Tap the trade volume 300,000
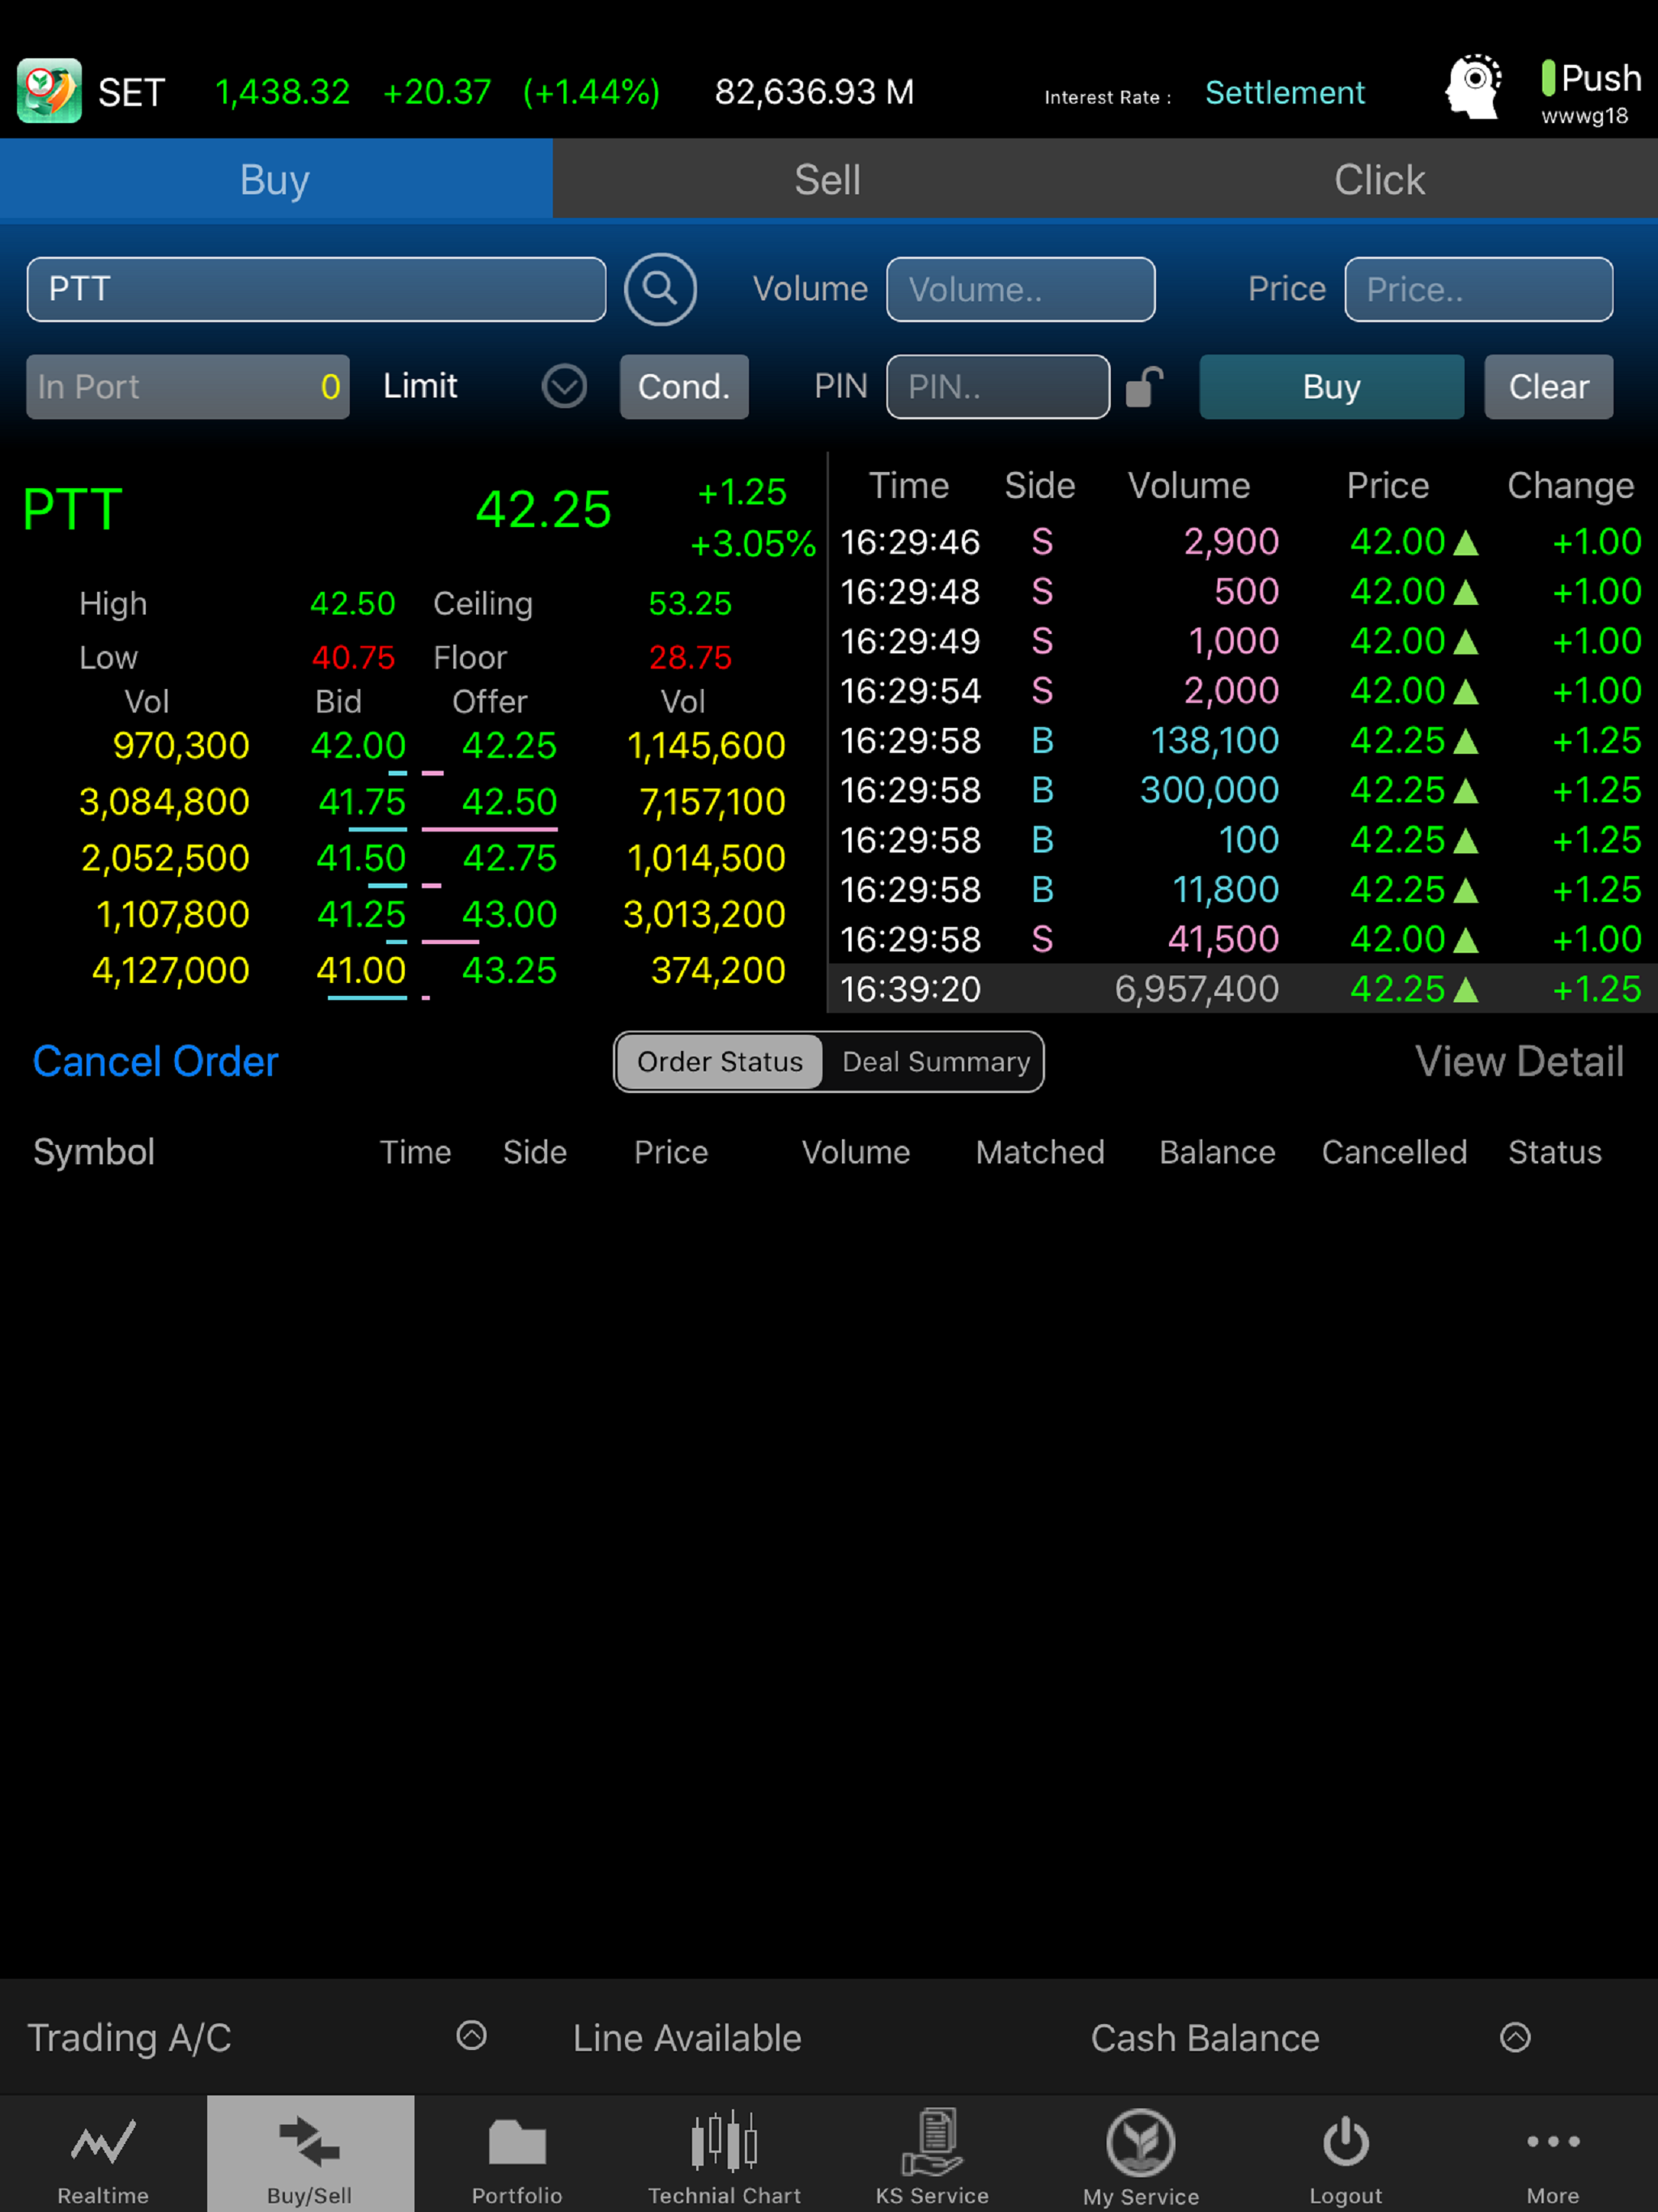 pyautogui.click(x=1209, y=790)
